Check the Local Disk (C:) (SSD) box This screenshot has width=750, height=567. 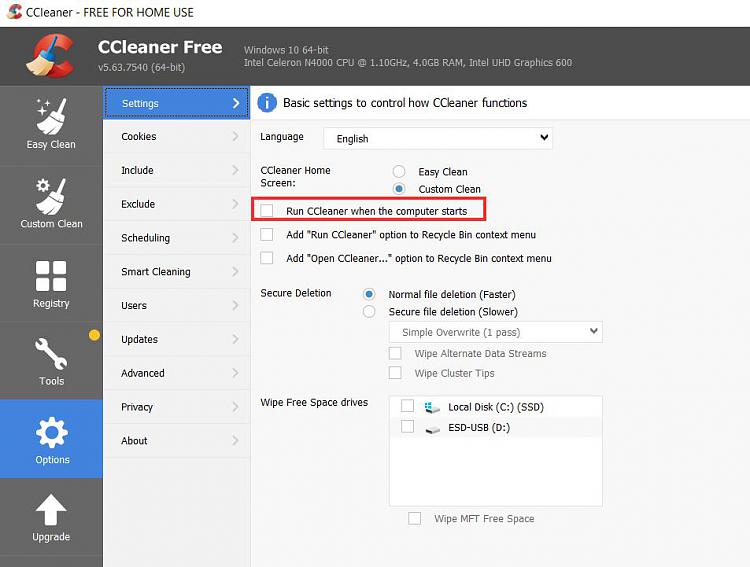(x=408, y=406)
